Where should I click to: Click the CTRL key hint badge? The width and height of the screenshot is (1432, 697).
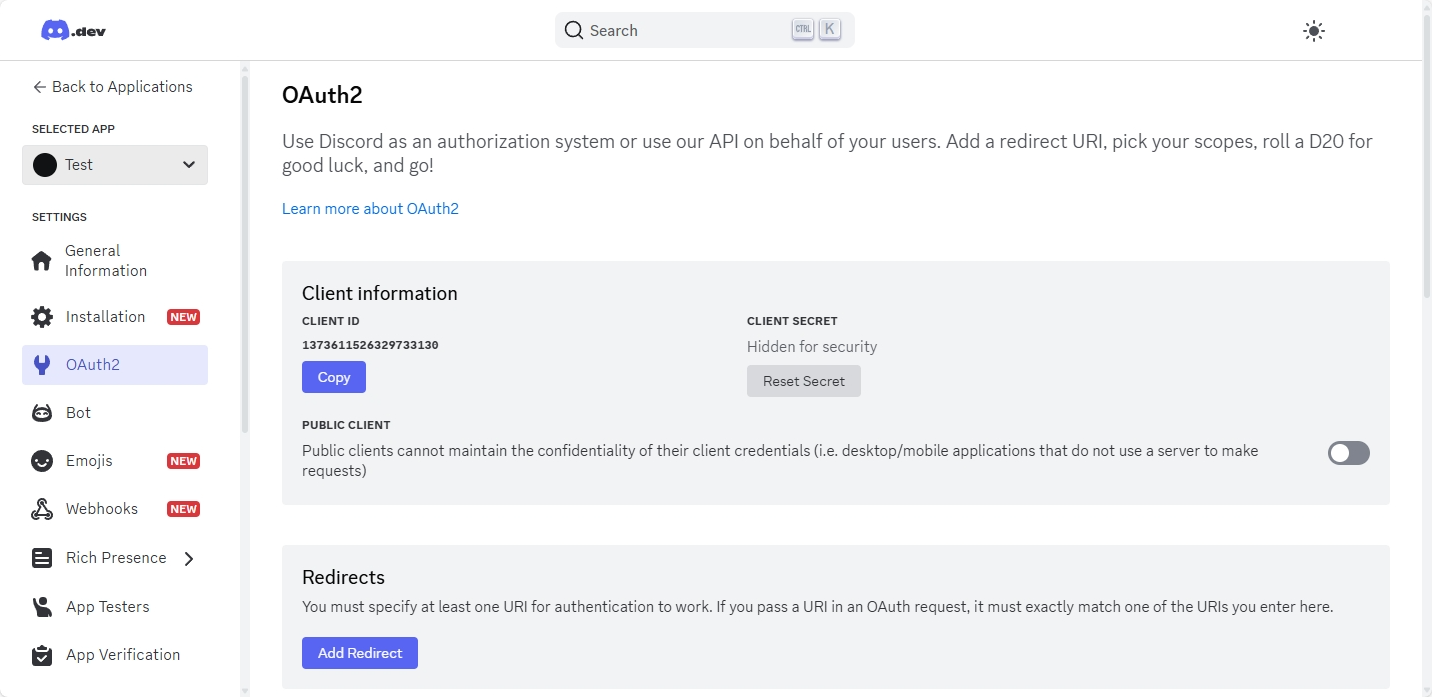tap(803, 30)
